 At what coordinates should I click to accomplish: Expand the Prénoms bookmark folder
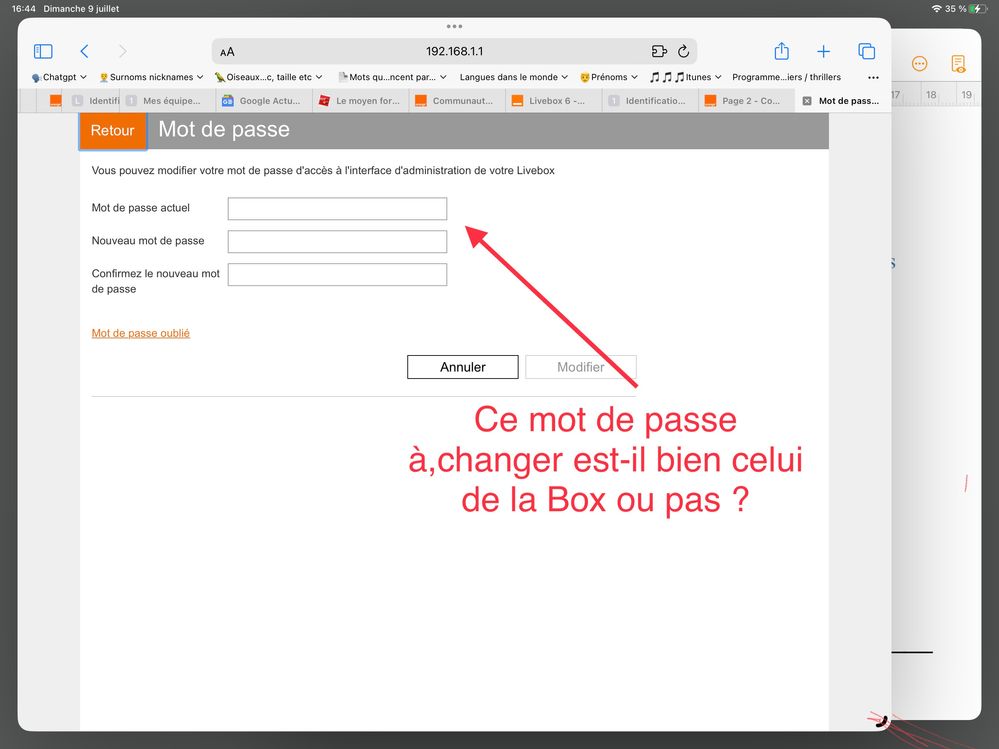pos(608,77)
